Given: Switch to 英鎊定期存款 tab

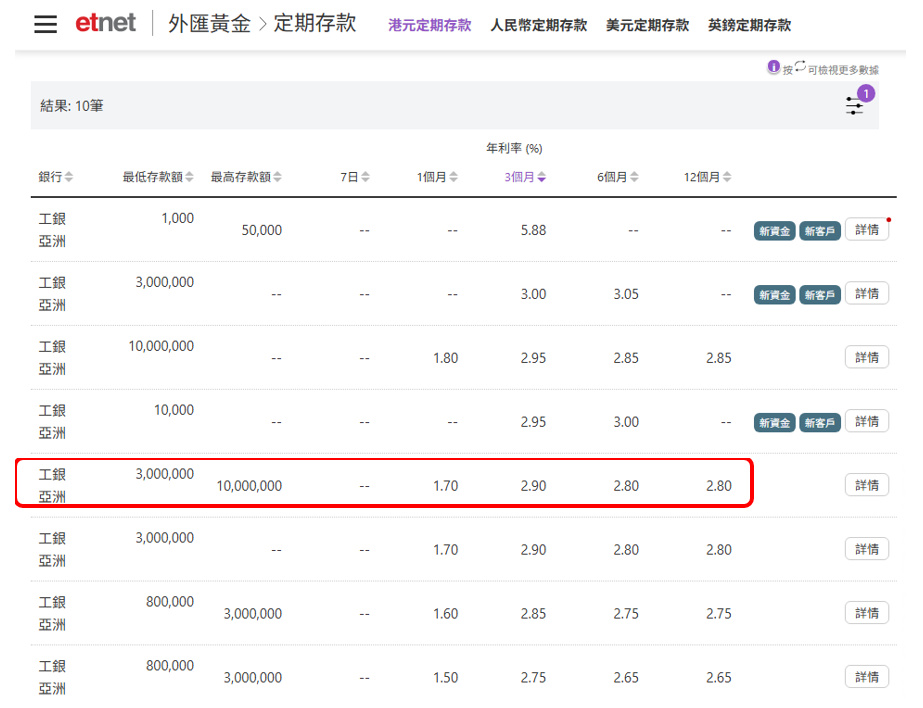Looking at the screenshot, I should click(749, 25).
